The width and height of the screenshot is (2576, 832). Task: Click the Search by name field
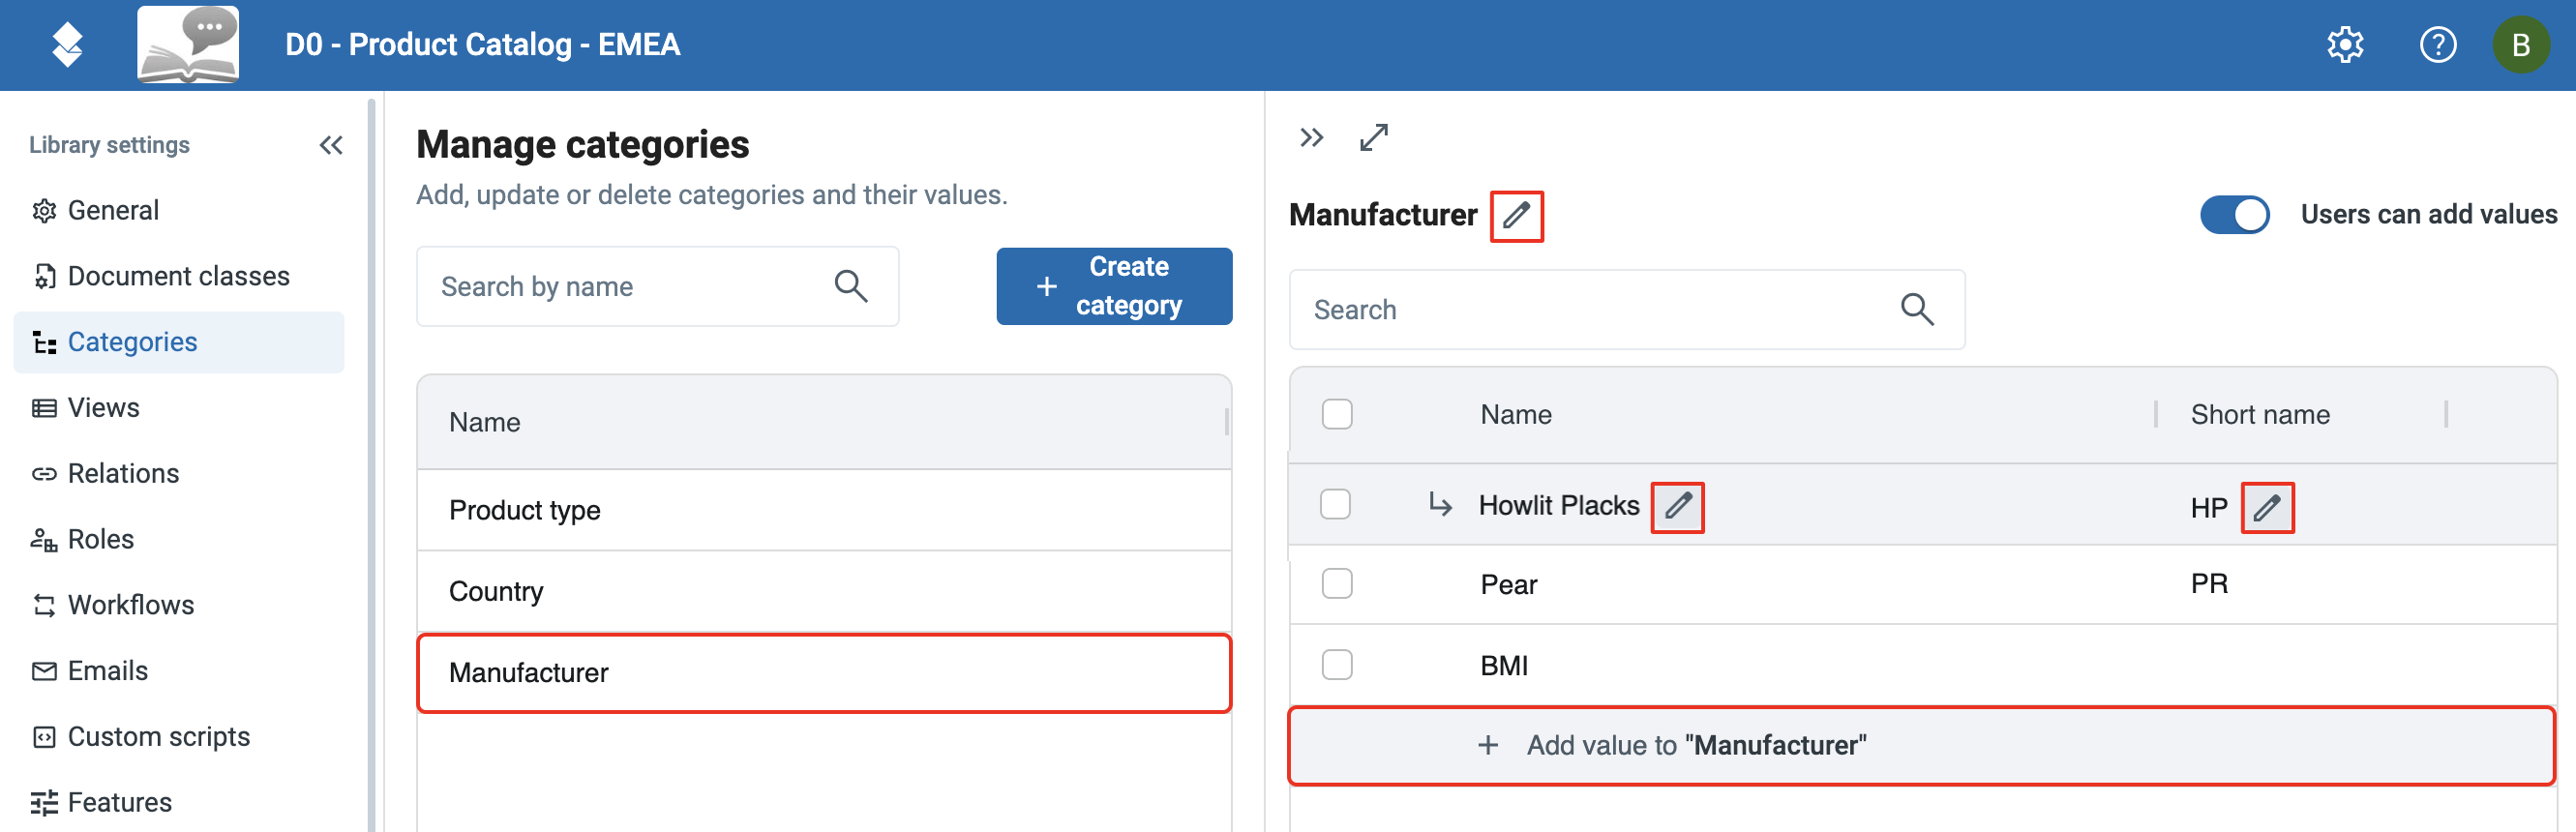pyautogui.click(x=658, y=287)
